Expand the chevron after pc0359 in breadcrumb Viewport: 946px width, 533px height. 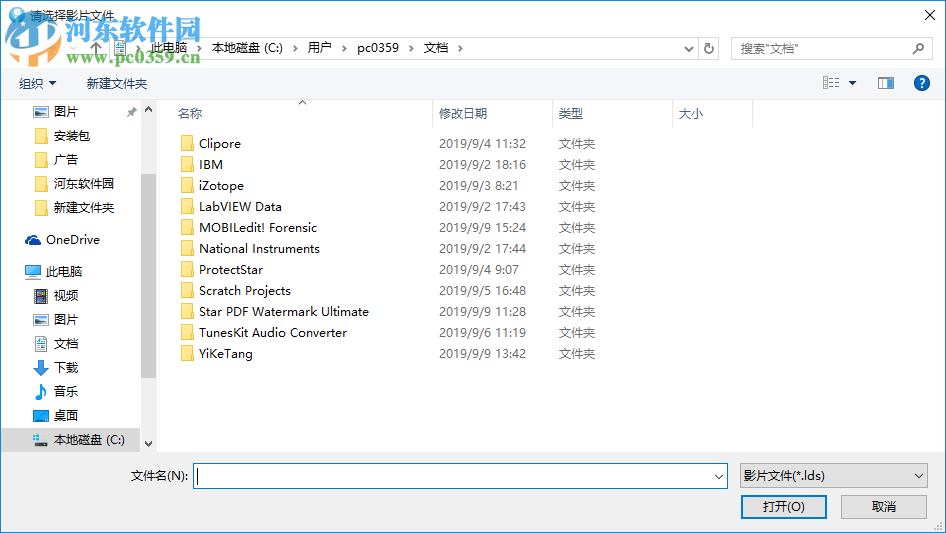click(x=411, y=48)
